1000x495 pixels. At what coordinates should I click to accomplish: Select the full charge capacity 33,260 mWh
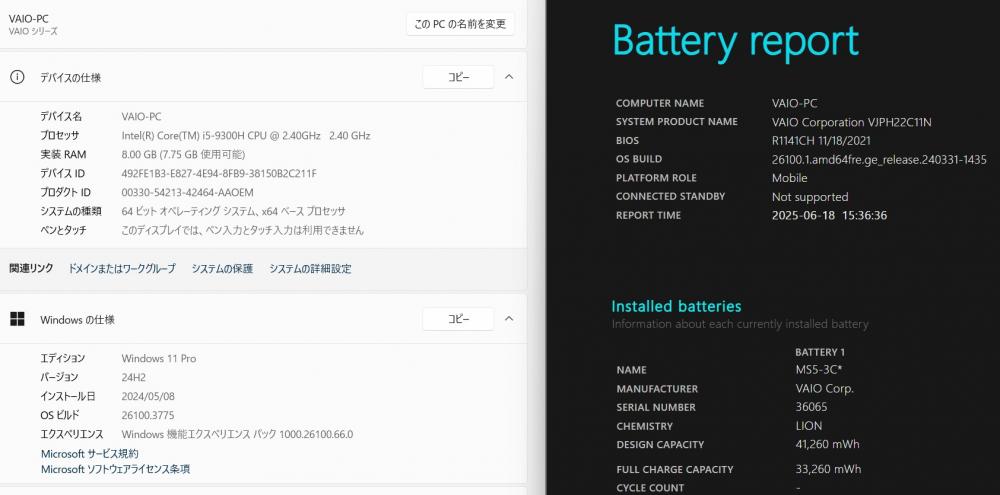tap(827, 469)
